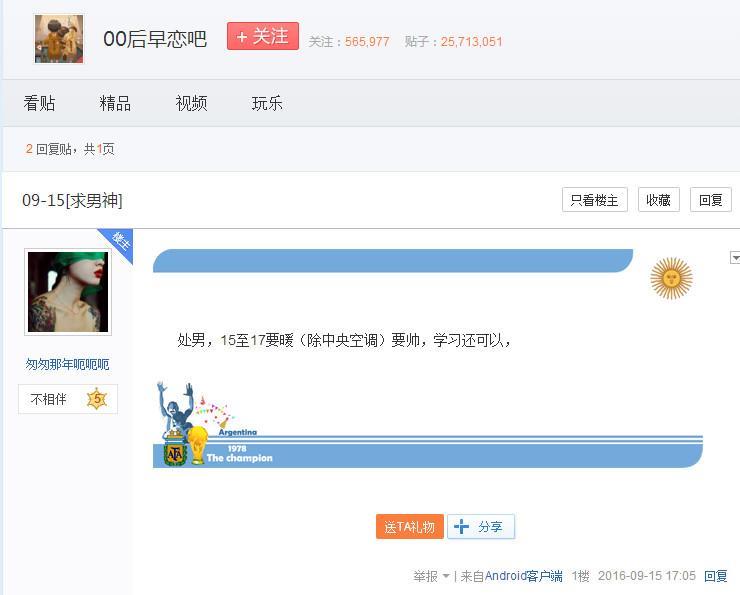This screenshot has width=740, height=595.
Task: Go to the 视频 tab
Action: click(191, 103)
